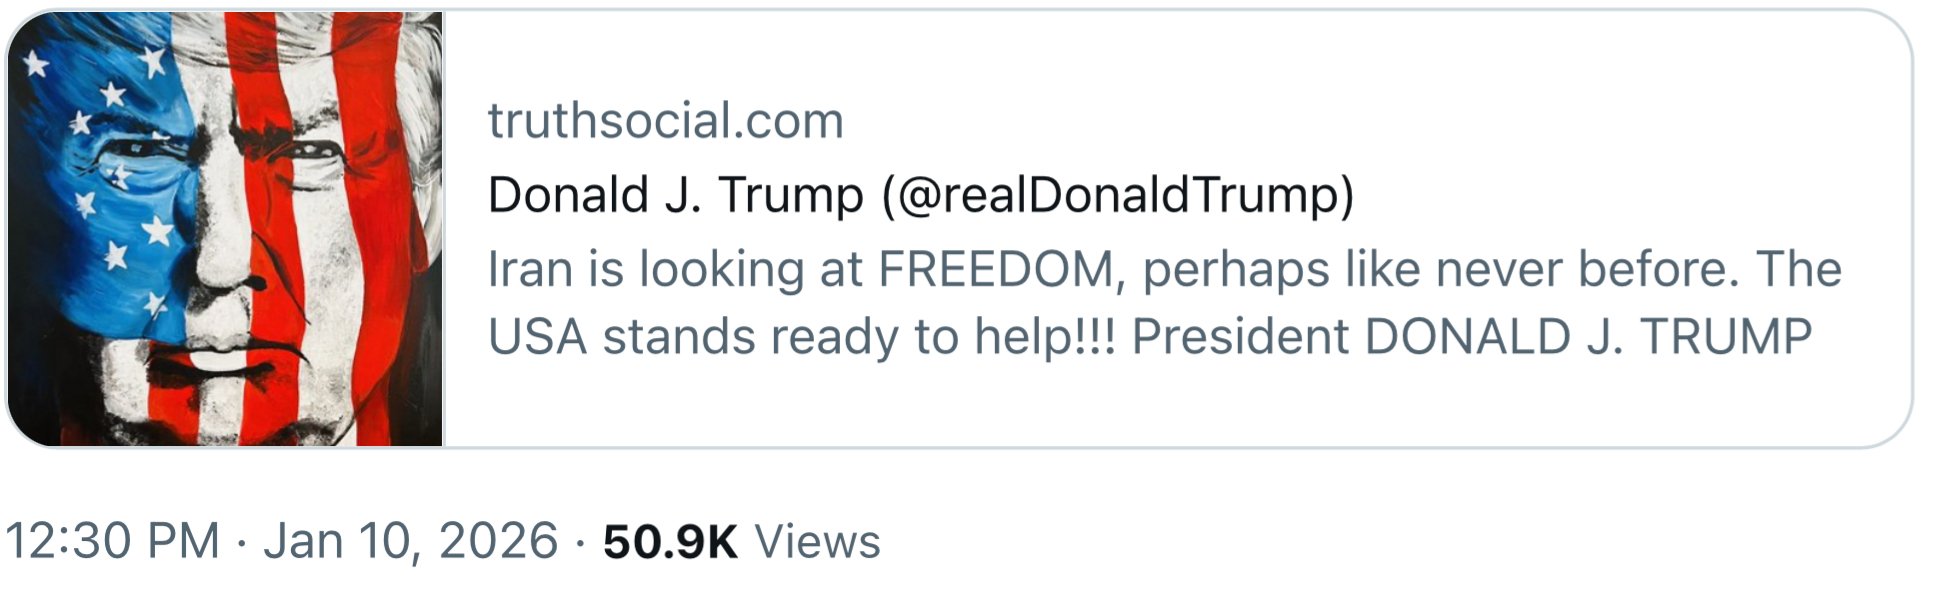Viewport: 1941px width, 595px height.
Task: Click the 'Iran is looking at FREEDOM' line
Action: coord(800,270)
